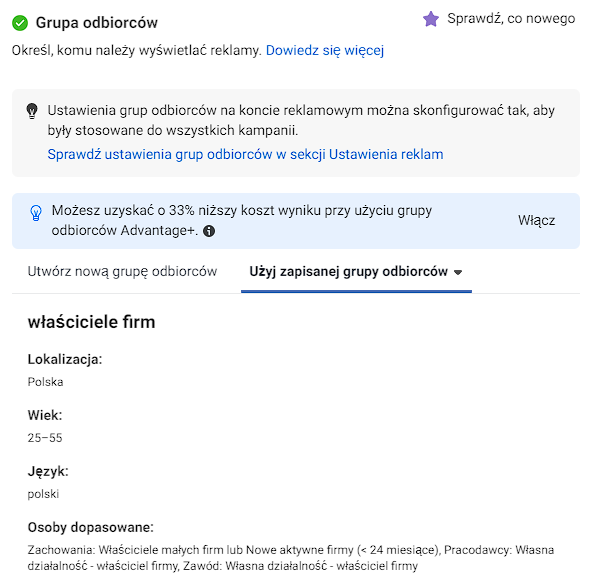Follow the Dowiedz się więcej link
The height and width of the screenshot is (578, 594).
pyautogui.click(x=325, y=50)
